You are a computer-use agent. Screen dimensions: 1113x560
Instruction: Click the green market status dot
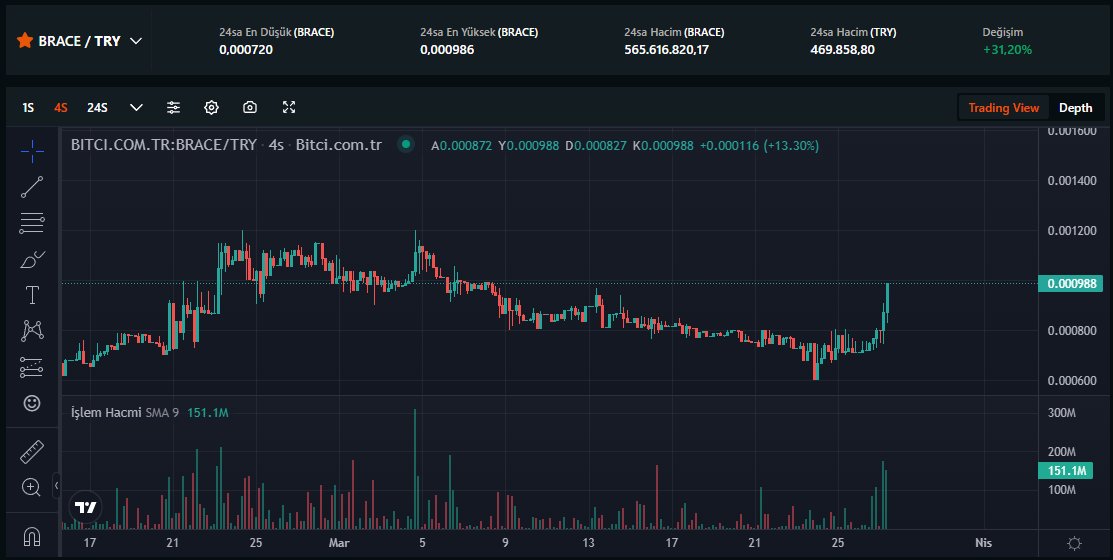pyautogui.click(x=406, y=145)
